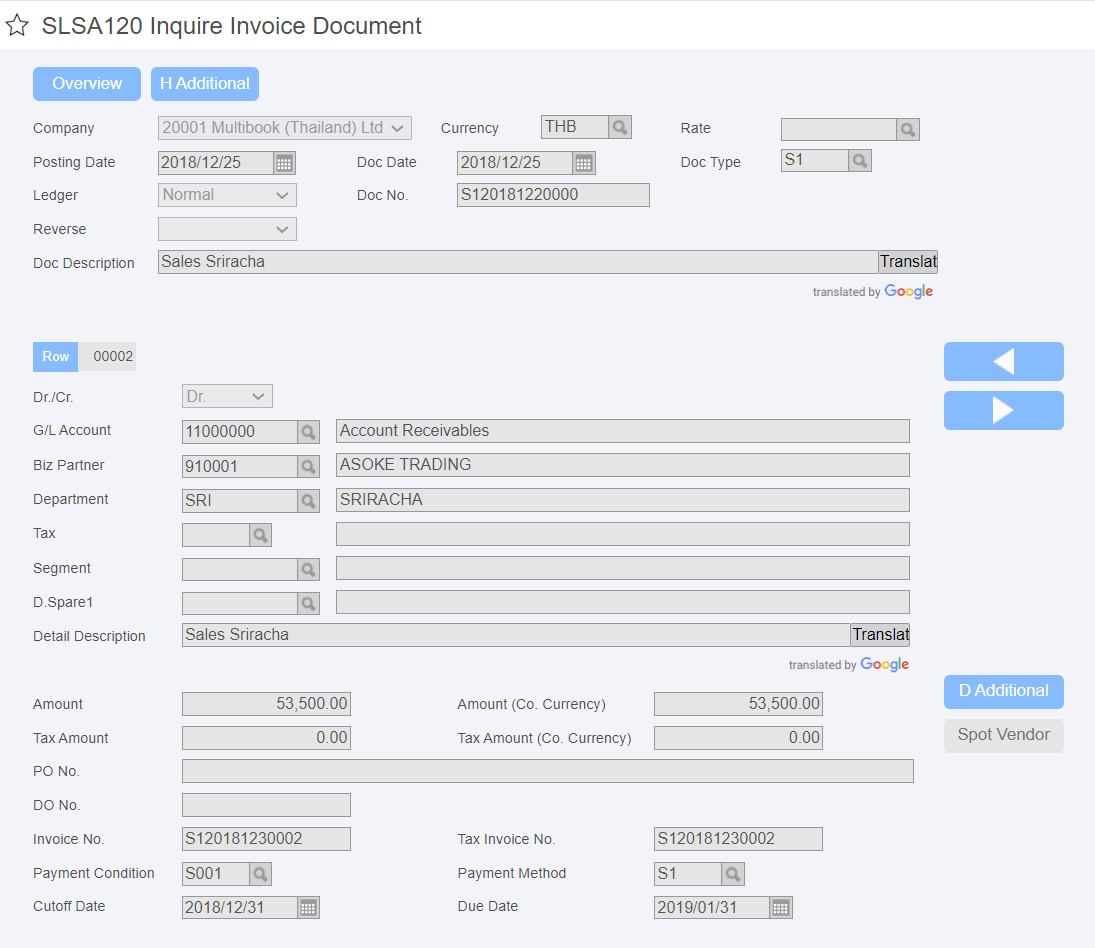The width and height of the screenshot is (1095, 948).
Task: Click the PO No. field
Action: 548,771
